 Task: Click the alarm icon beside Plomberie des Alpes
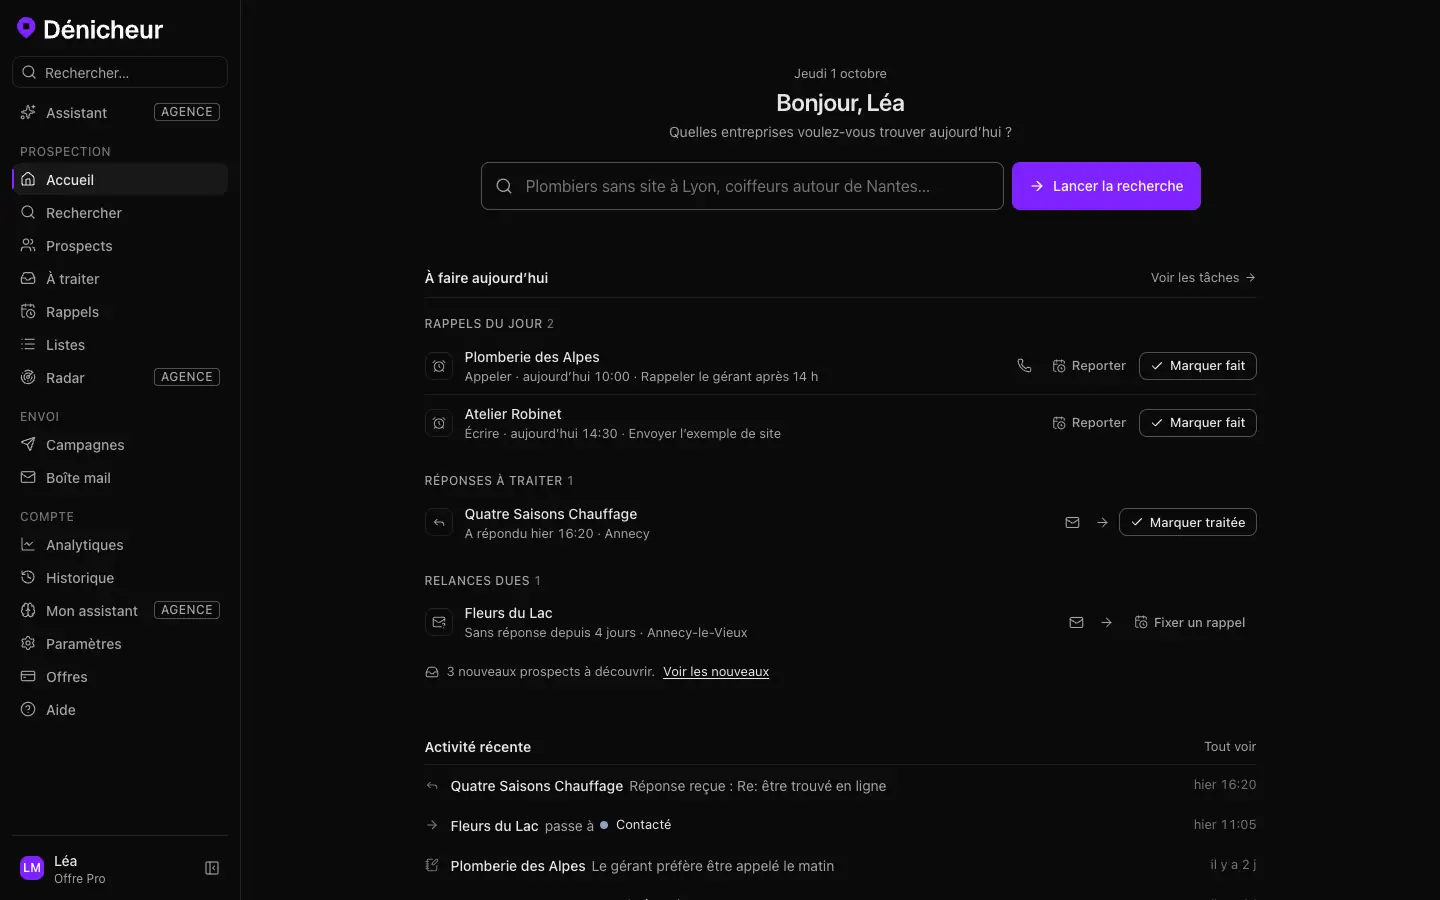[x=439, y=366]
